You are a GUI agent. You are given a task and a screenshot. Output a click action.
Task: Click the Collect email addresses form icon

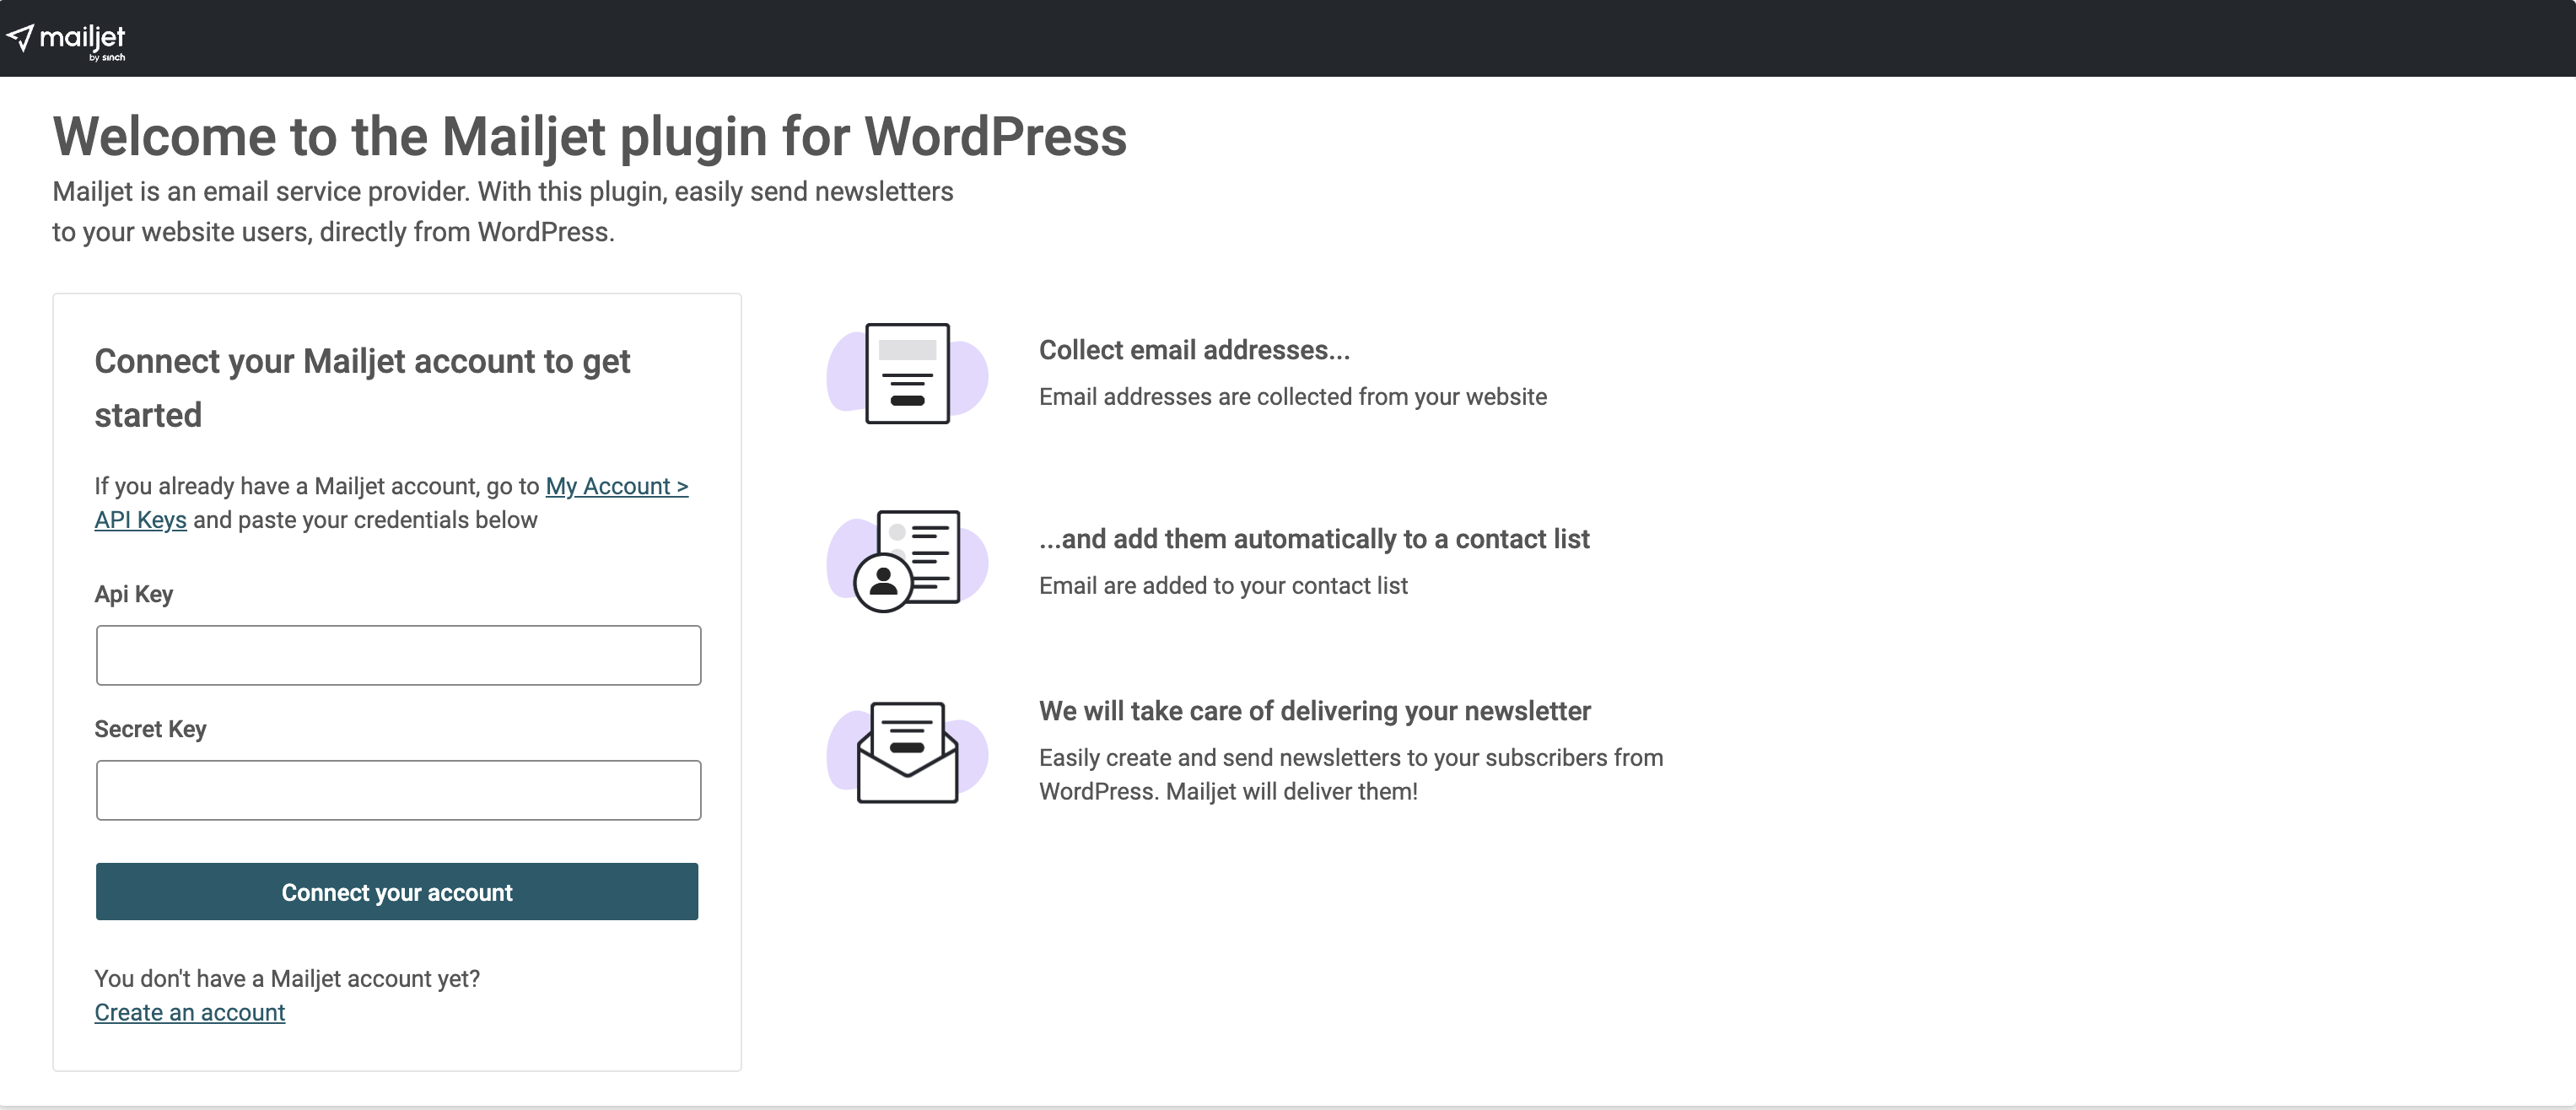point(907,374)
